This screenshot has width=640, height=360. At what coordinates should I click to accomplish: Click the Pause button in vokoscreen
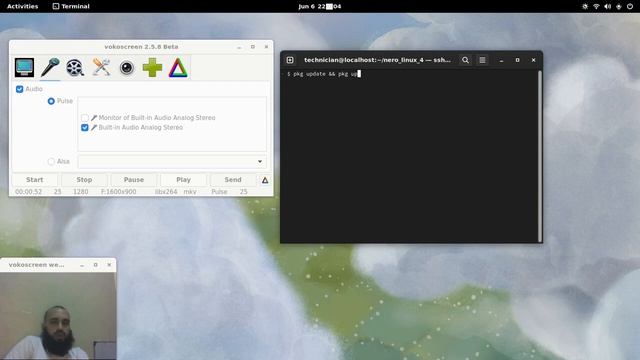click(x=134, y=180)
